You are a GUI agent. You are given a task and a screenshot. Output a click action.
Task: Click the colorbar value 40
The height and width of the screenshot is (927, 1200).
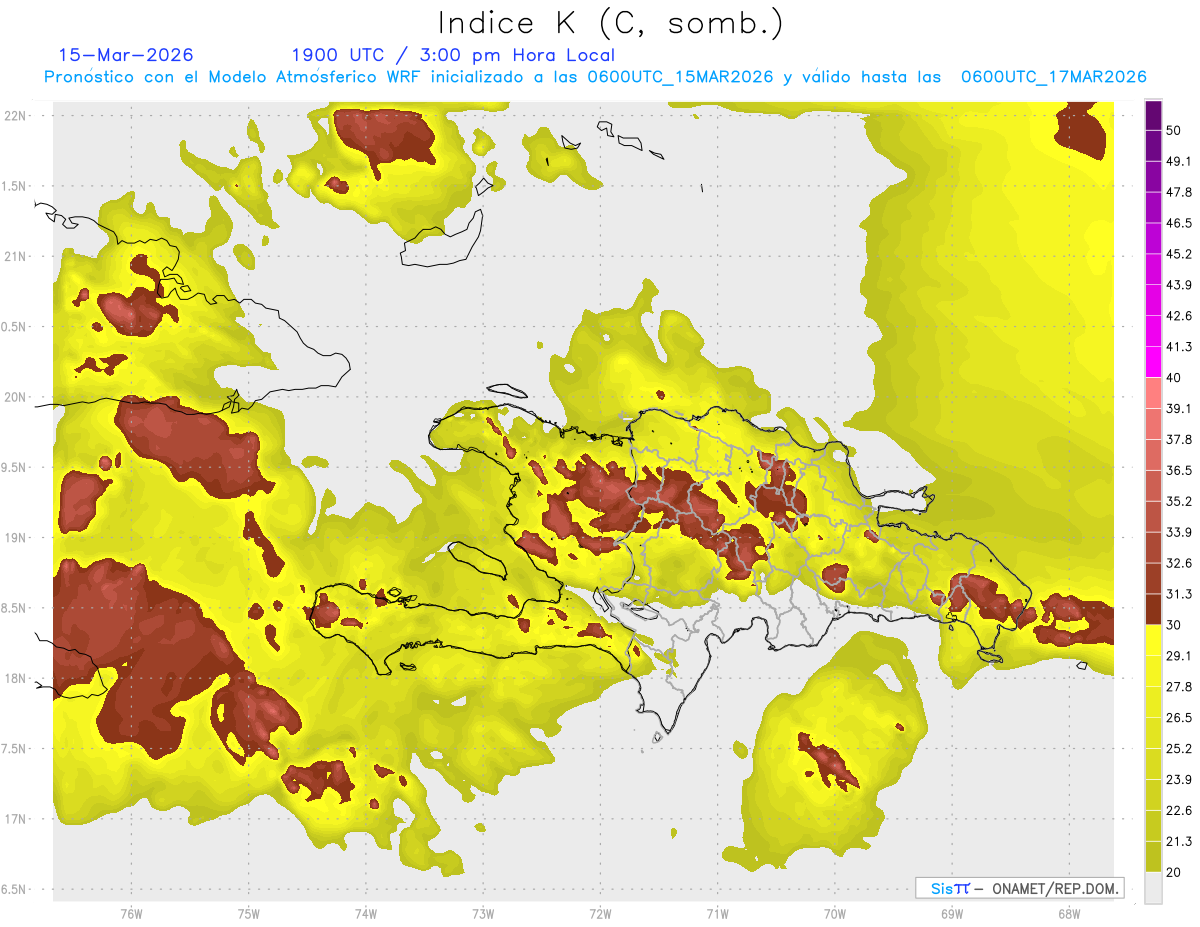pos(1173,378)
